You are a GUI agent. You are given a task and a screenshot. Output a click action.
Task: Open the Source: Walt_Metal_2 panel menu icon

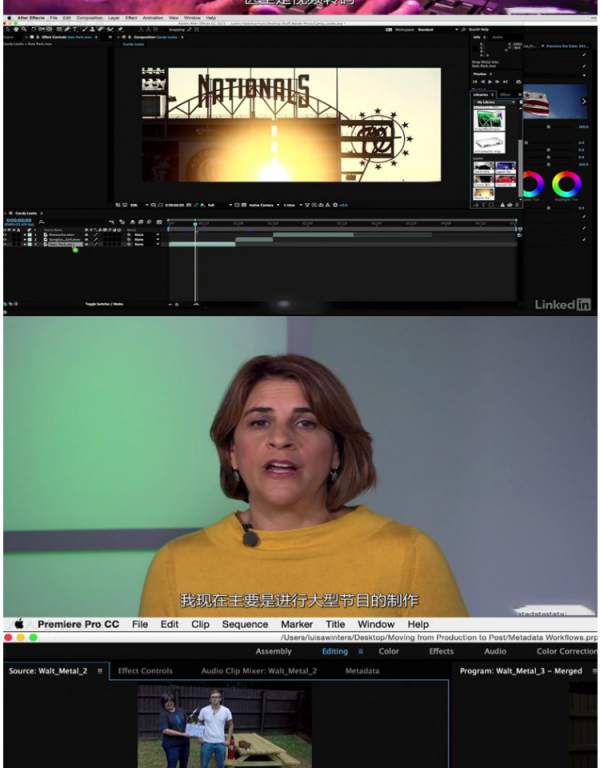tap(100, 671)
